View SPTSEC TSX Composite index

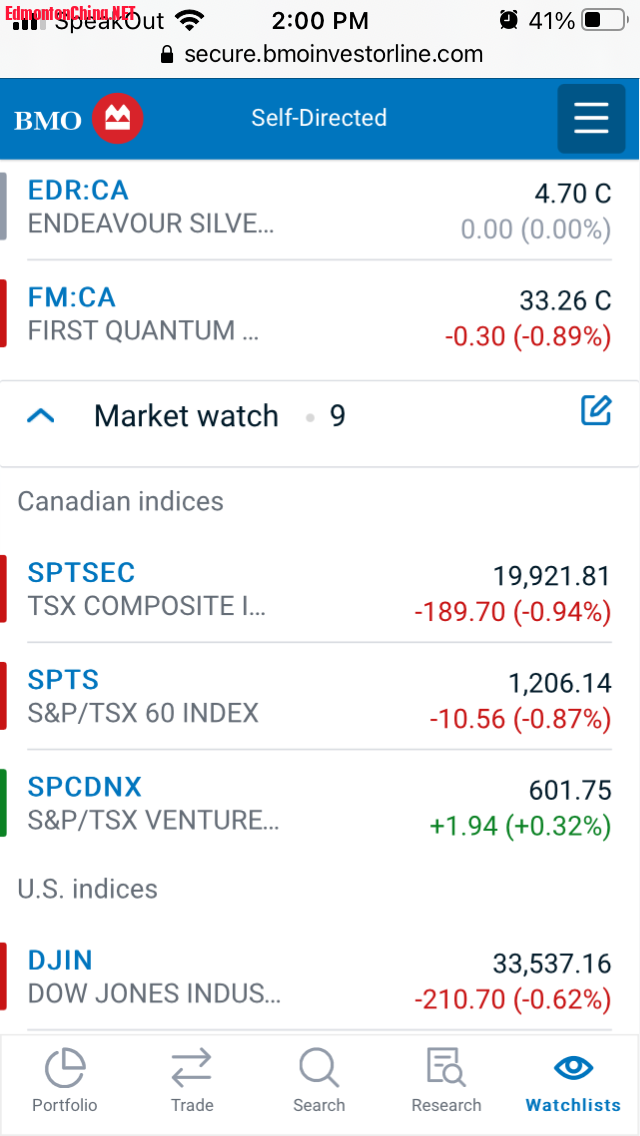(81, 572)
